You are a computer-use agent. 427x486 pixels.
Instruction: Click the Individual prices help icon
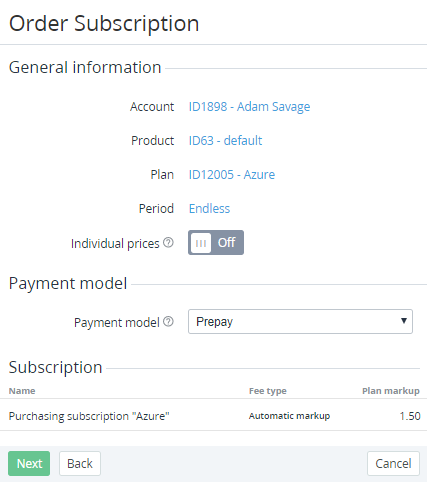(168, 243)
